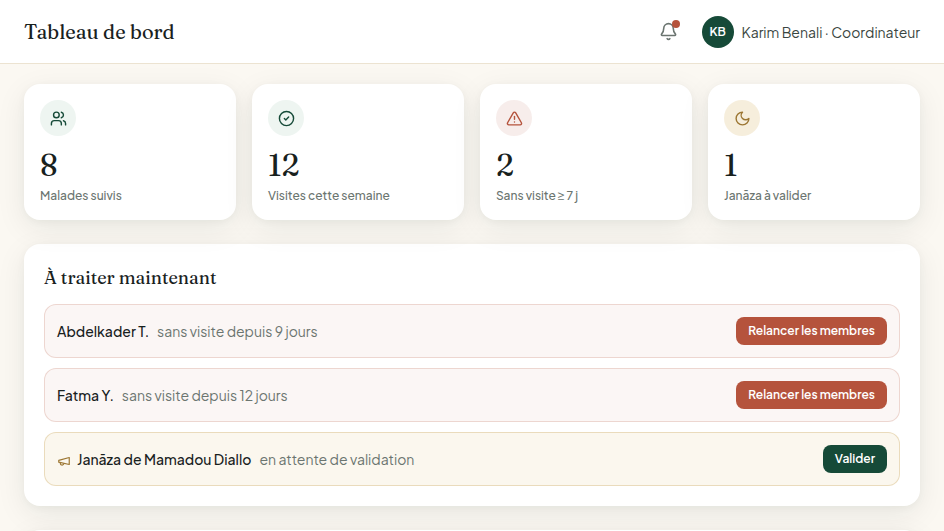Click the warning triangle icon on Sans visite card
The image size is (944, 531).
pos(514,118)
